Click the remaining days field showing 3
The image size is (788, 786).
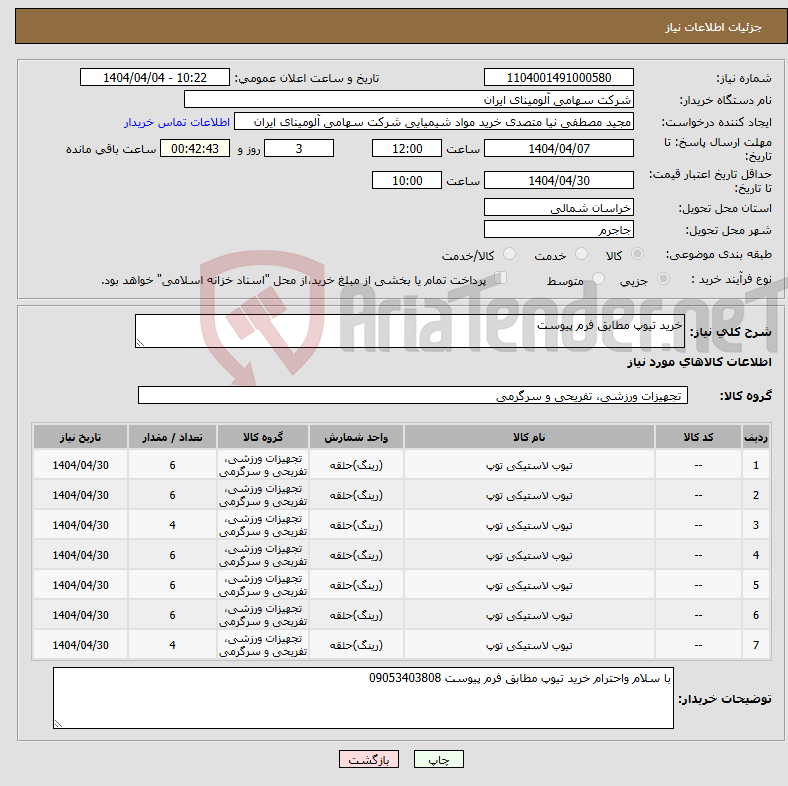pos(299,149)
